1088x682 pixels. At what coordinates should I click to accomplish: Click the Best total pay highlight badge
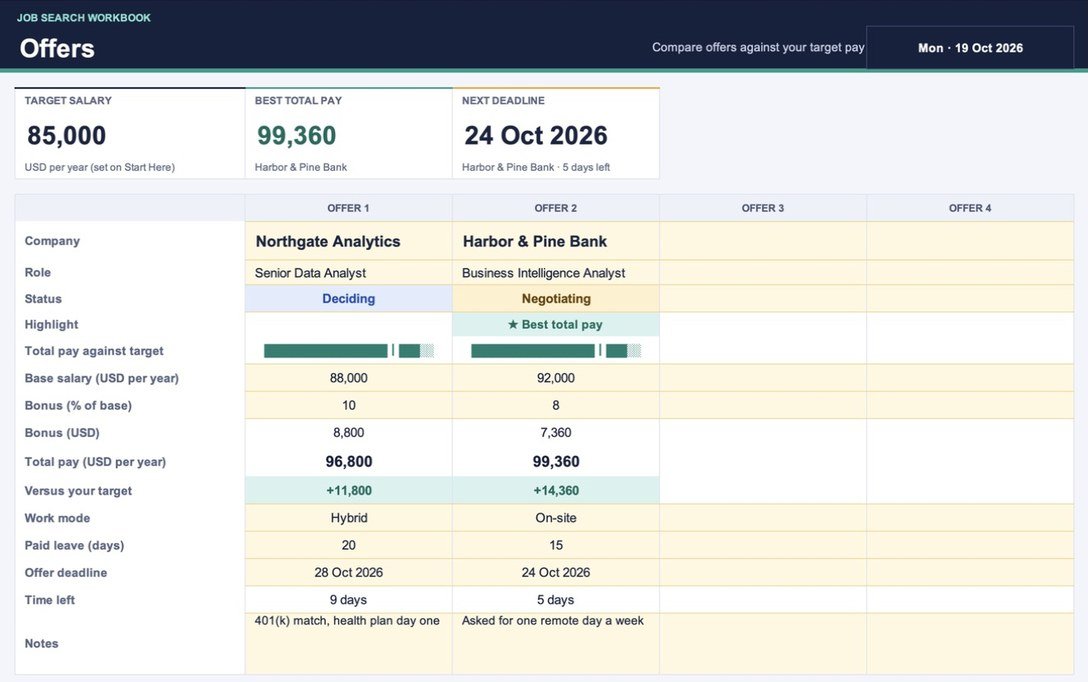(x=556, y=324)
